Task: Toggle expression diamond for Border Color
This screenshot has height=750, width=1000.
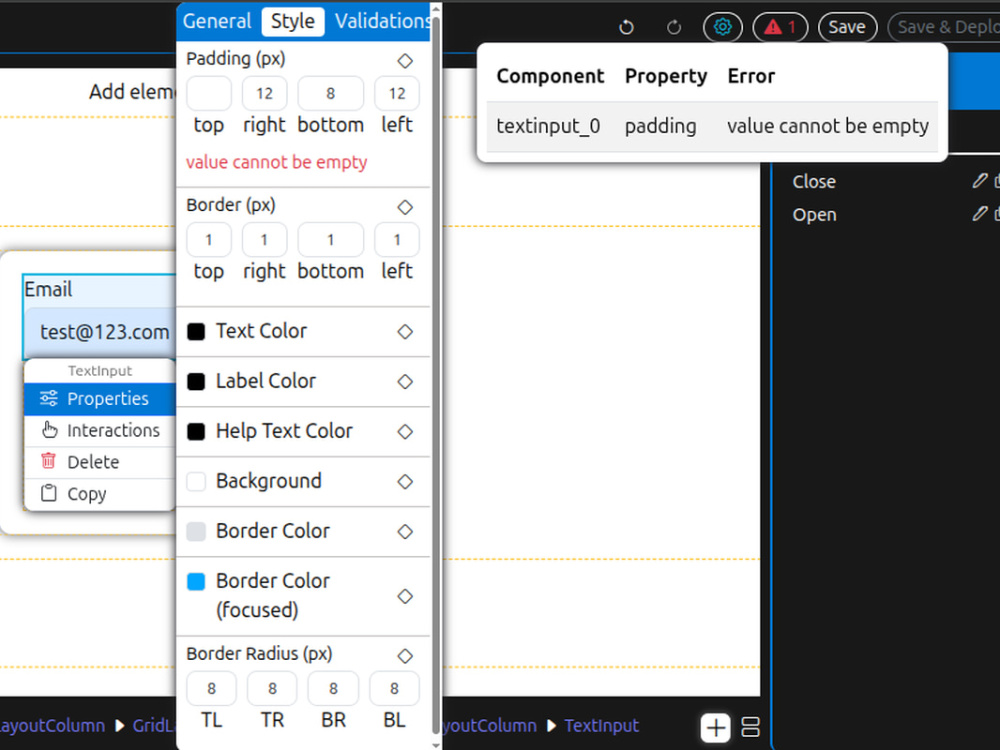Action: tap(405, 531)
